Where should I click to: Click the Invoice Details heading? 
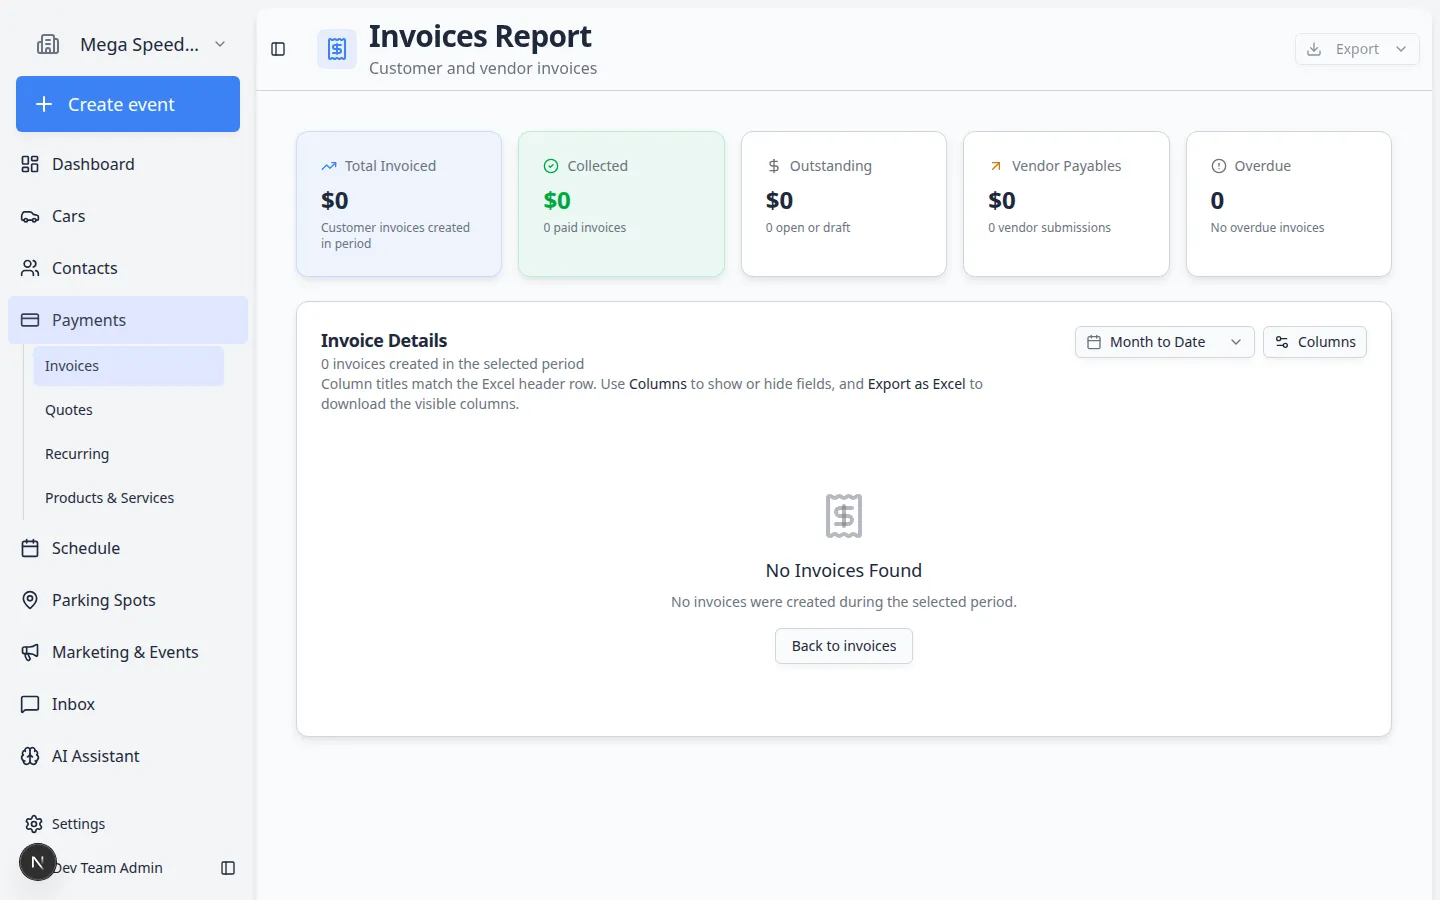point(384,341)
